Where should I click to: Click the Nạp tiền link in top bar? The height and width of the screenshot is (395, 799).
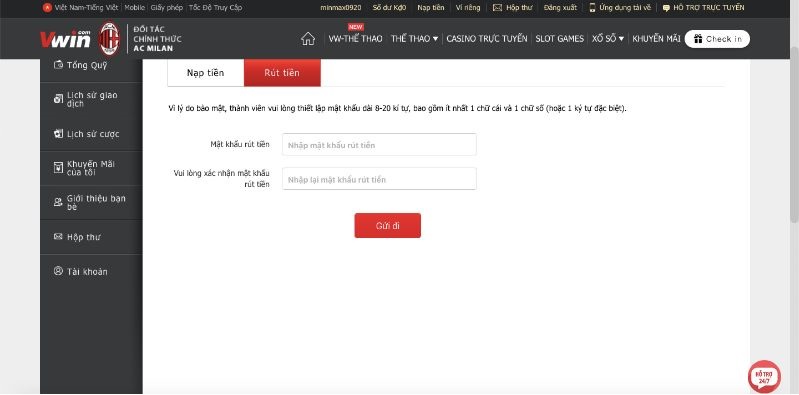pyautogui.click(x=431, y=8)
